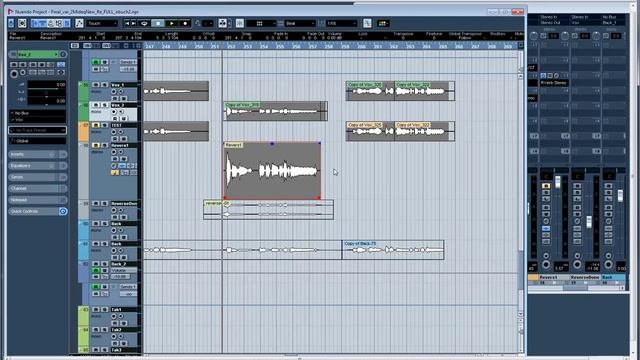
Task: Mute the ReverceDown track
Action: tap(96, 203)
